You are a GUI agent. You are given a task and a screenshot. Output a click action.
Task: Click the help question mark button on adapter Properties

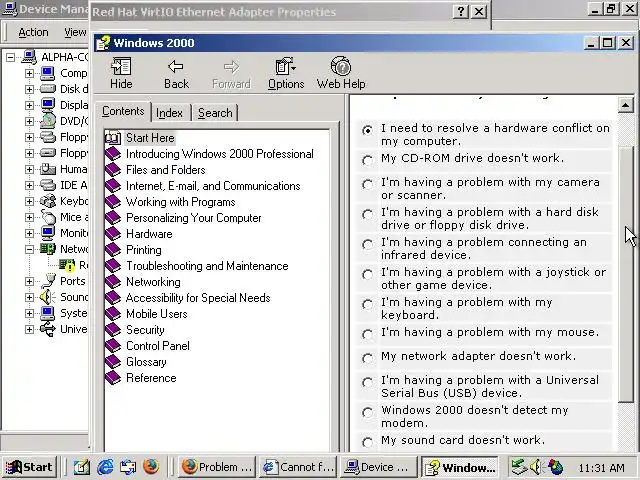(x=461, y=11)
